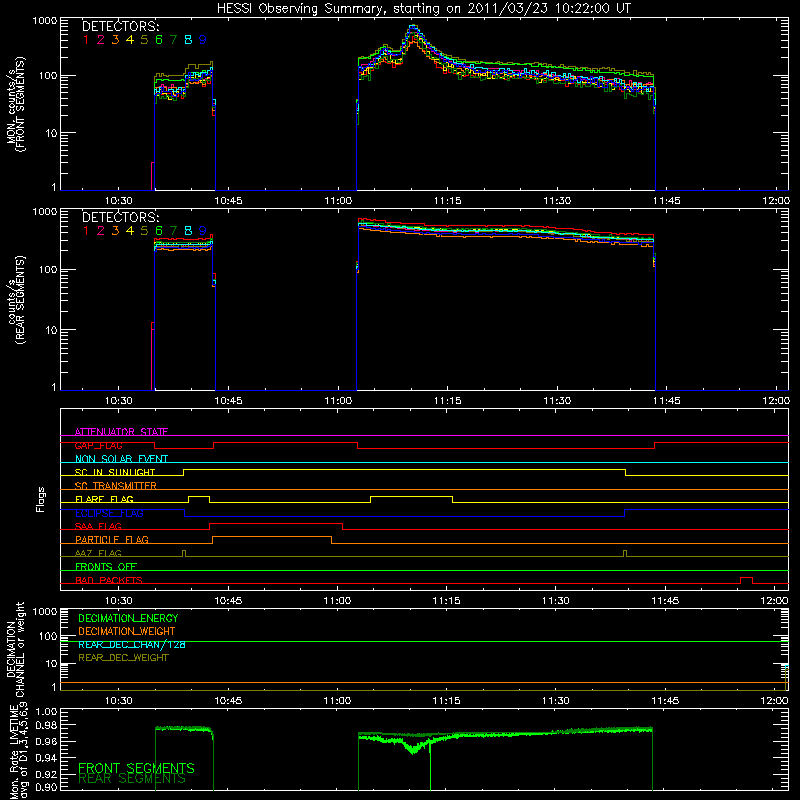Pick detector 6 in rear segments legend
This screenshot has width=800, height=800.
(159, 231)
